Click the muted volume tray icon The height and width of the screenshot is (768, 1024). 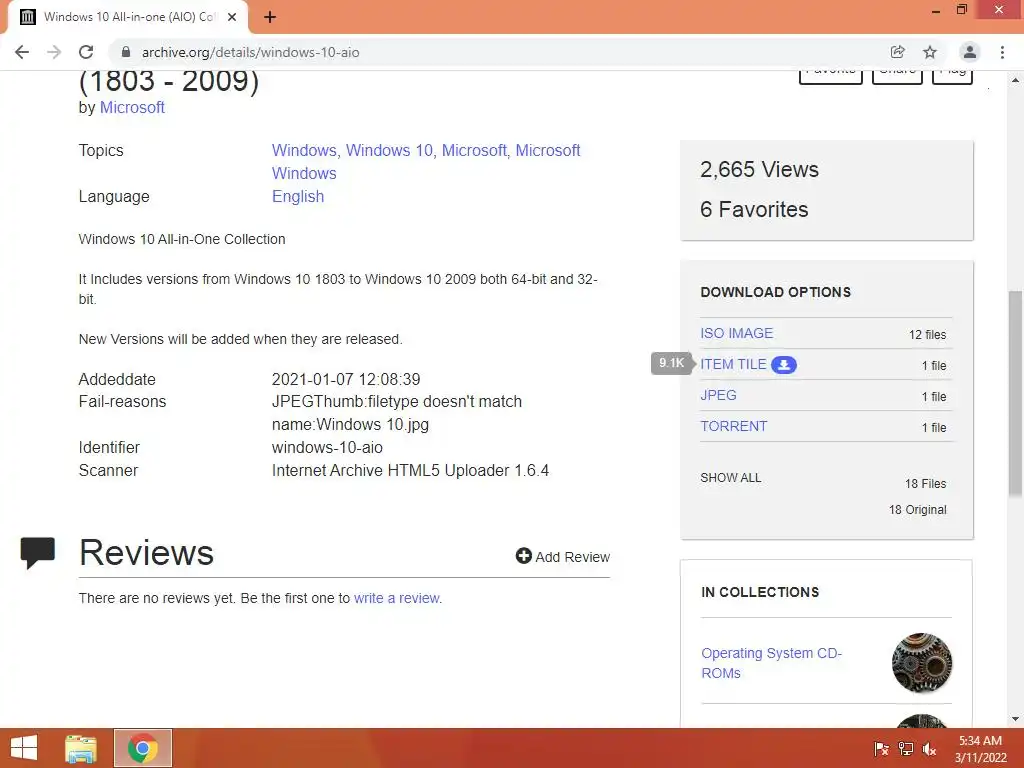[929, 749]
